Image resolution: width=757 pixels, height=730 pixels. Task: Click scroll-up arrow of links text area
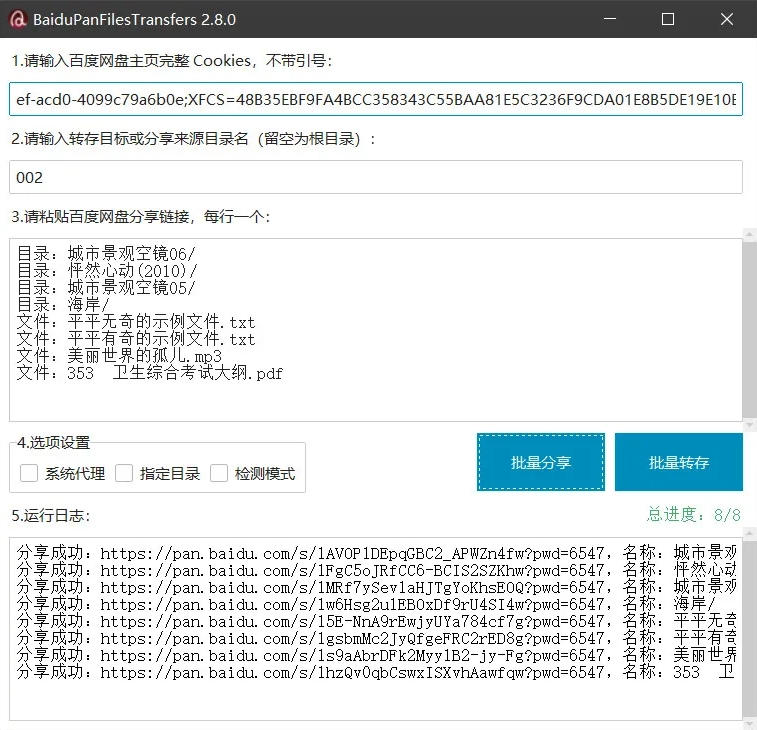point(750,235)
